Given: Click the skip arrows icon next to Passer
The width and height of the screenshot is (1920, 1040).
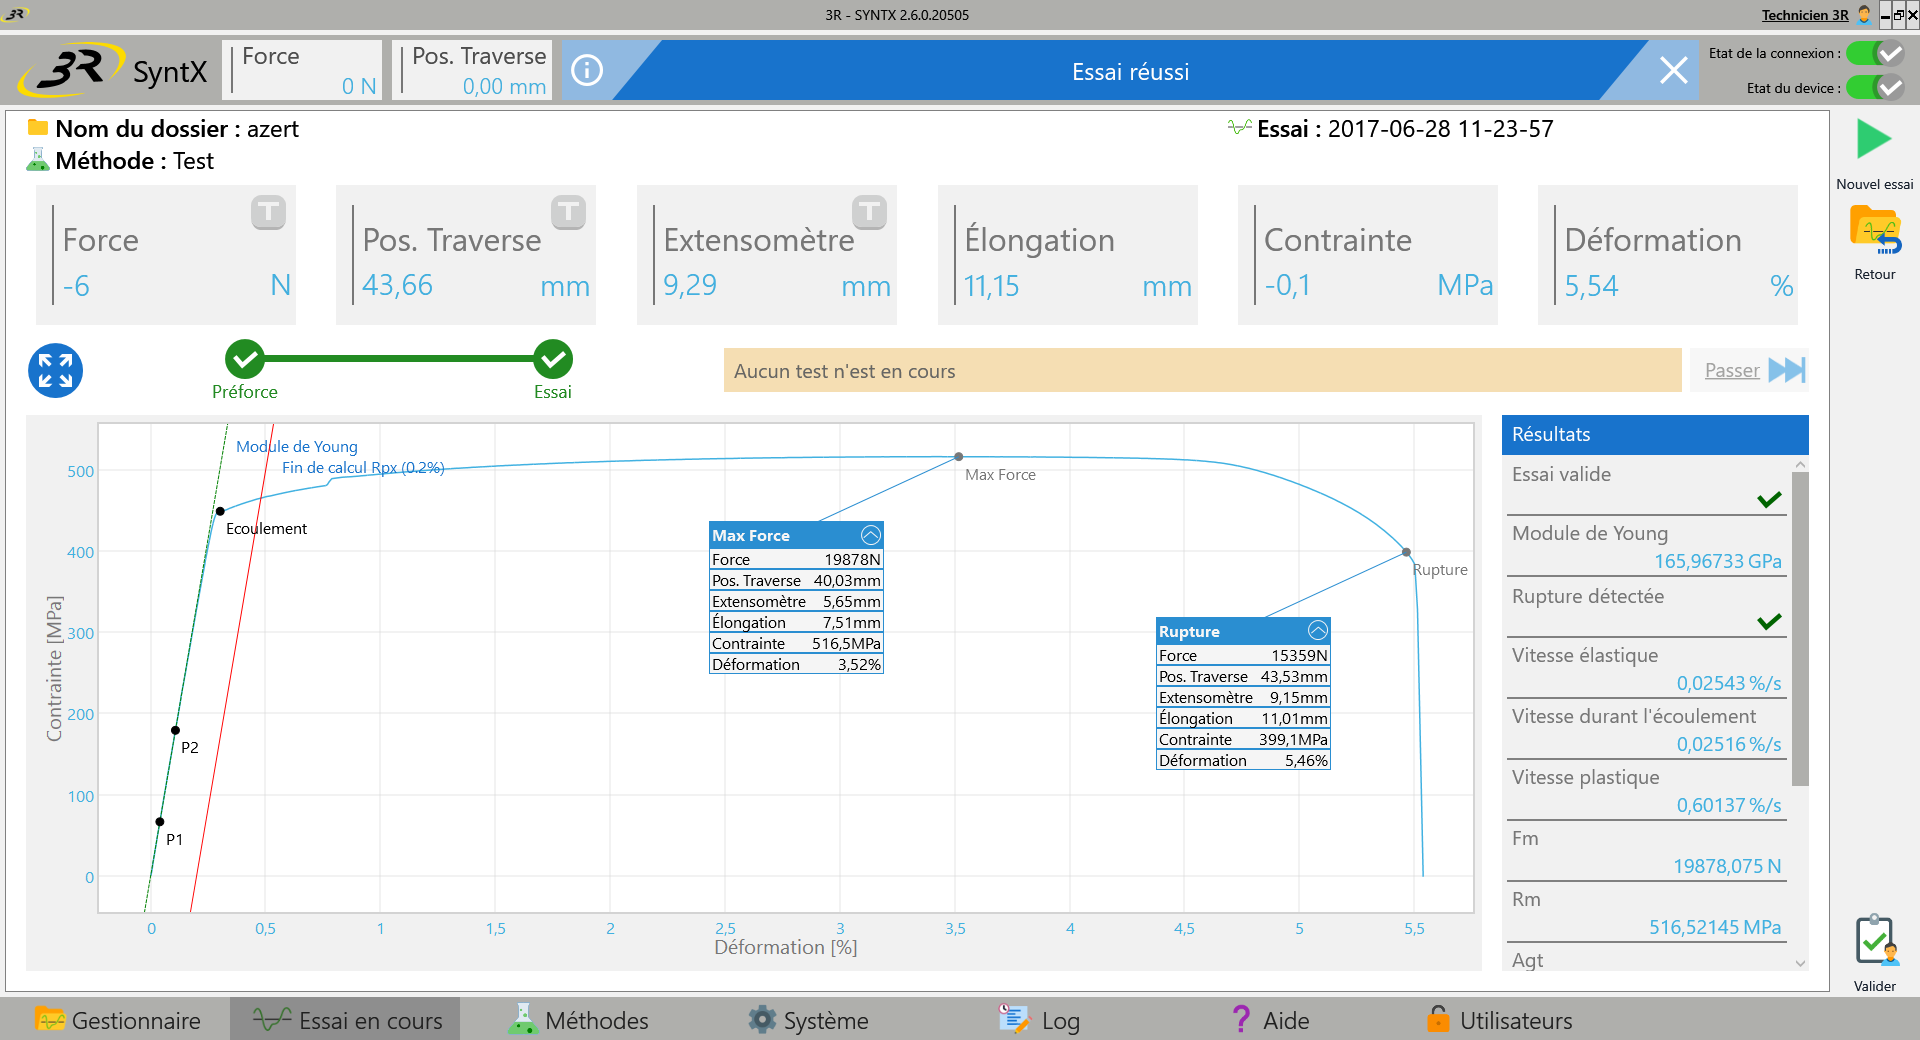Looking at the screenshot, I should click(1787, 370).
